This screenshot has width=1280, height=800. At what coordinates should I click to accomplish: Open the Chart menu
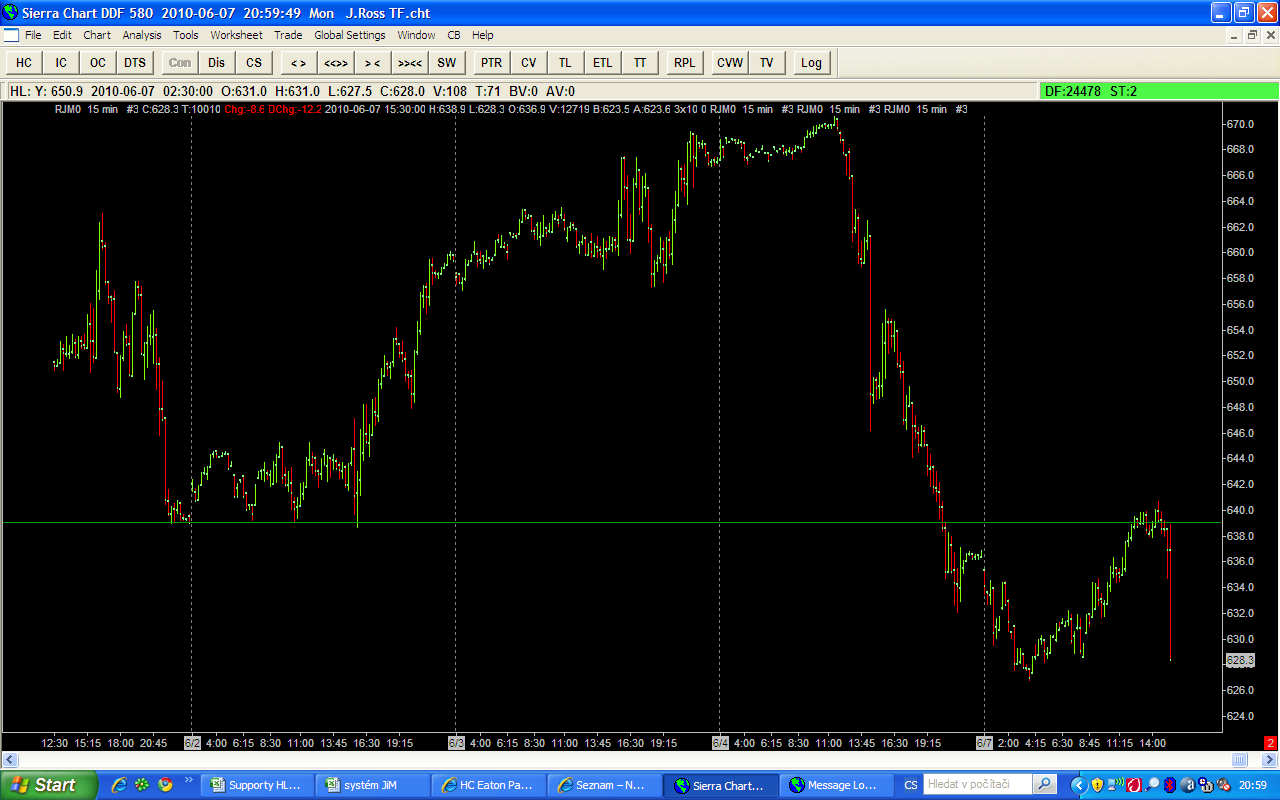pos(97,35)
